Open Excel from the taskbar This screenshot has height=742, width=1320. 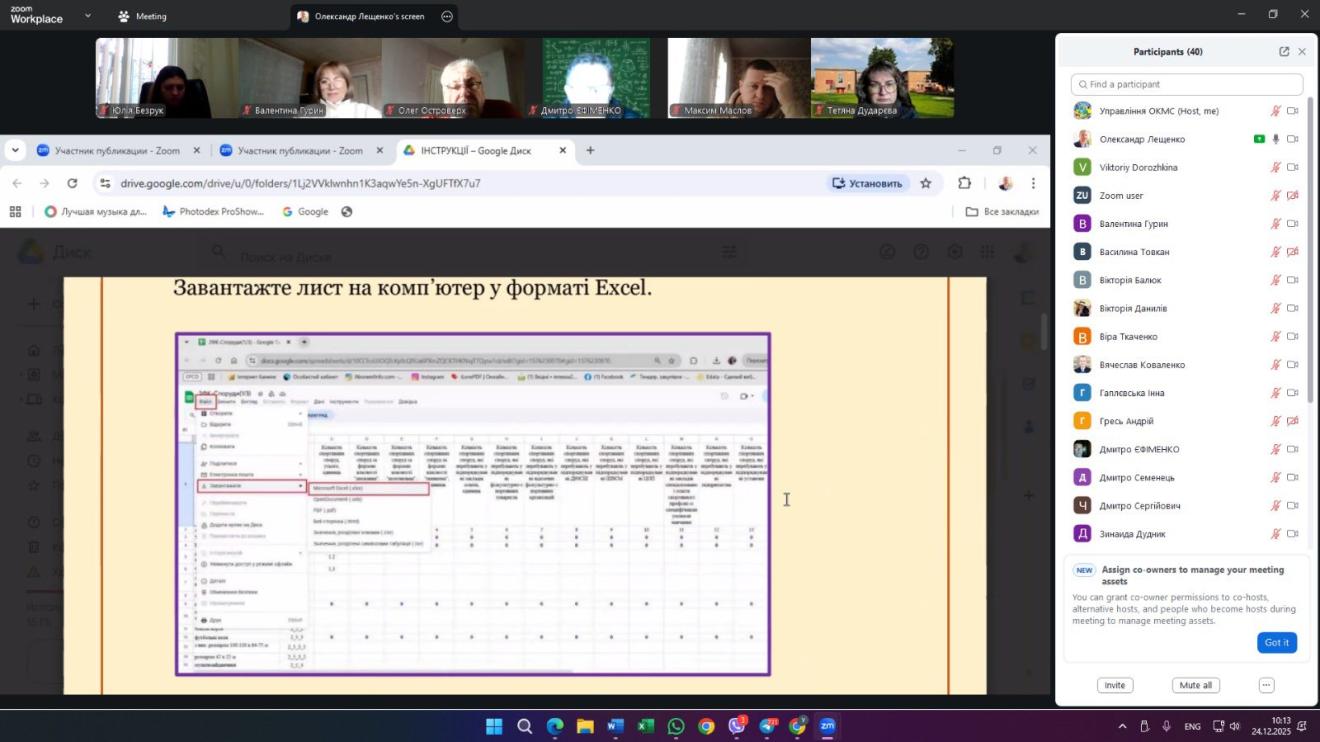(646, 726)
